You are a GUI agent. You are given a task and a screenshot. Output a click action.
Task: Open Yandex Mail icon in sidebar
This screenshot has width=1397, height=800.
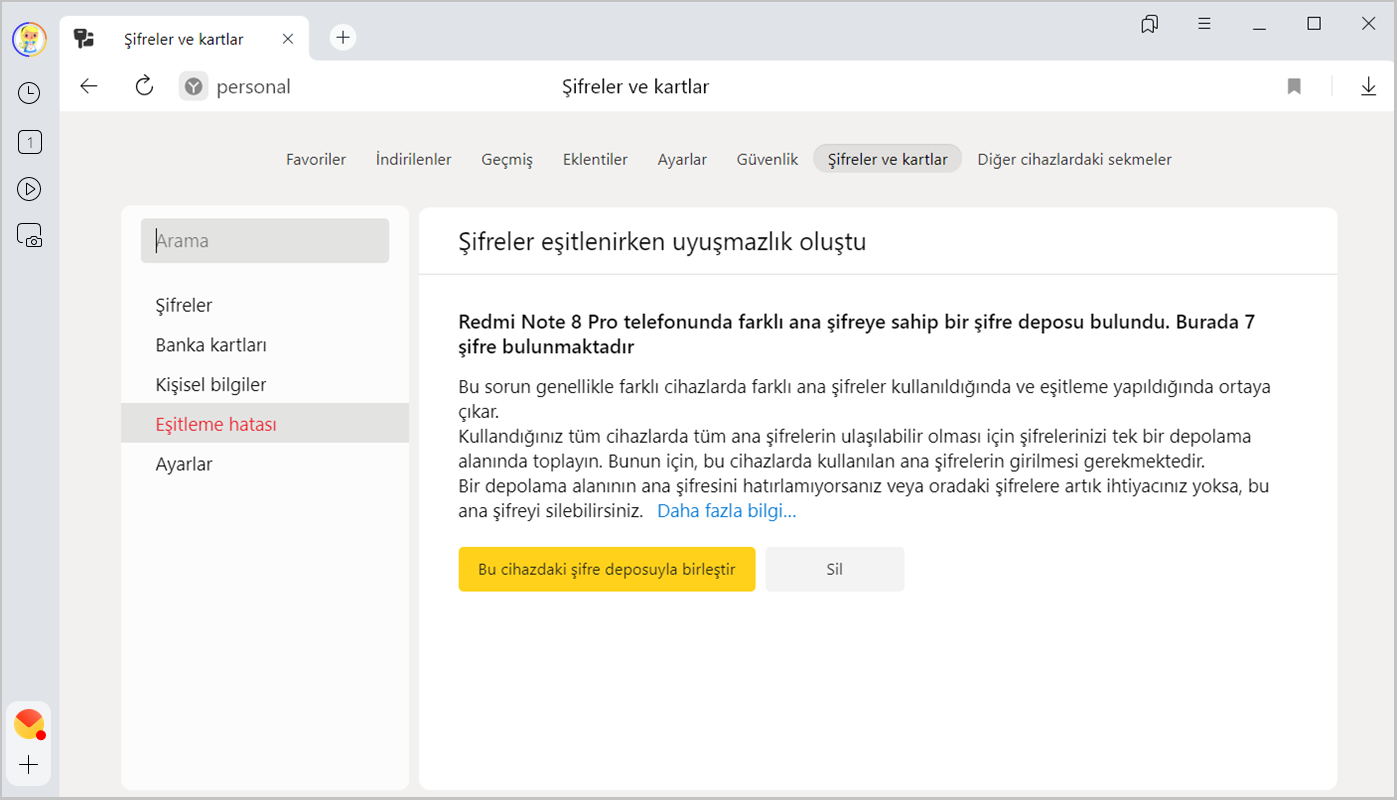coord(29,723)
